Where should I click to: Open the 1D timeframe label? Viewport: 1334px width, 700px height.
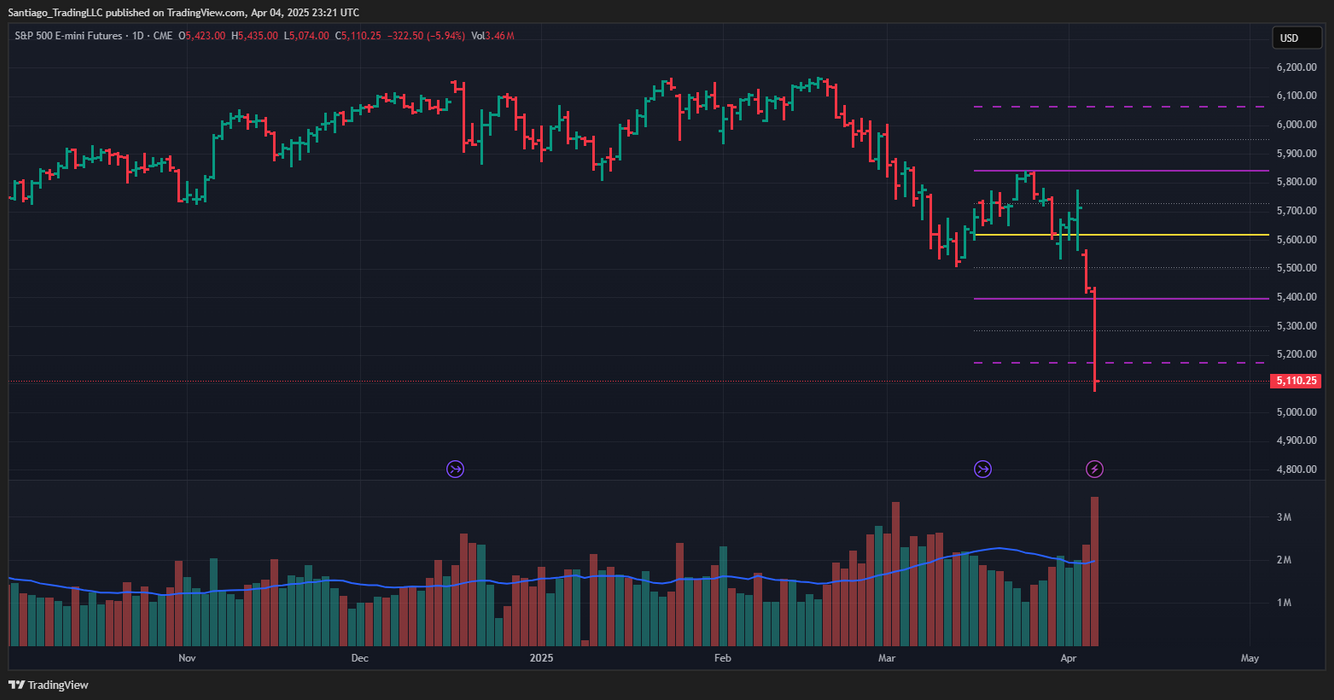(139, 33)
